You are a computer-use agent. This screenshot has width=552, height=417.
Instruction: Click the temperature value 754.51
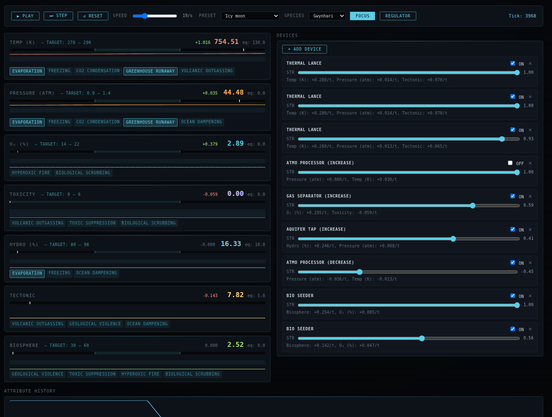(226, 42)
